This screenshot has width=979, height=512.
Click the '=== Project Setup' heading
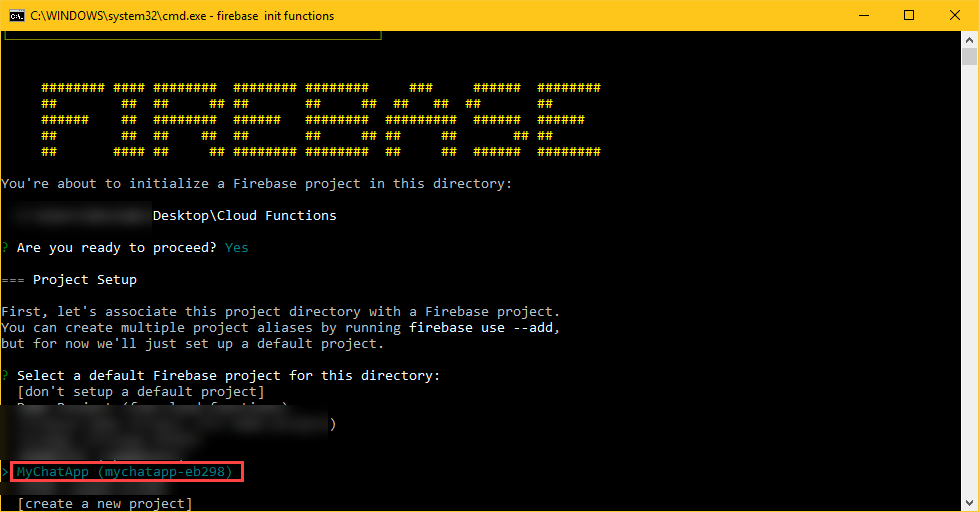(69, 279)
